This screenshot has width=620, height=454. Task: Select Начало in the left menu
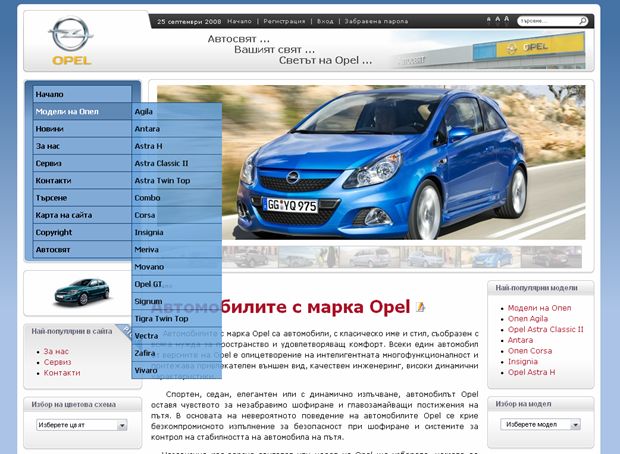pyautogui.click(x=82, y=94)
